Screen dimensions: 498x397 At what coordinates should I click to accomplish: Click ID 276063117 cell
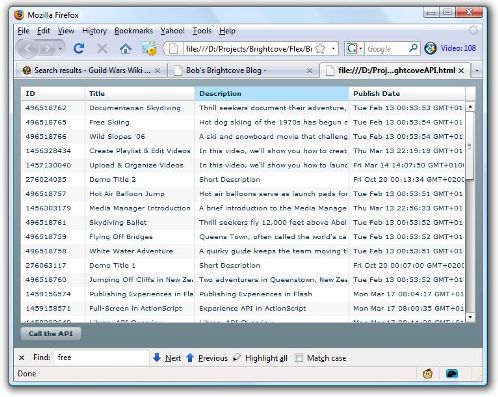(x=46, y=265)
